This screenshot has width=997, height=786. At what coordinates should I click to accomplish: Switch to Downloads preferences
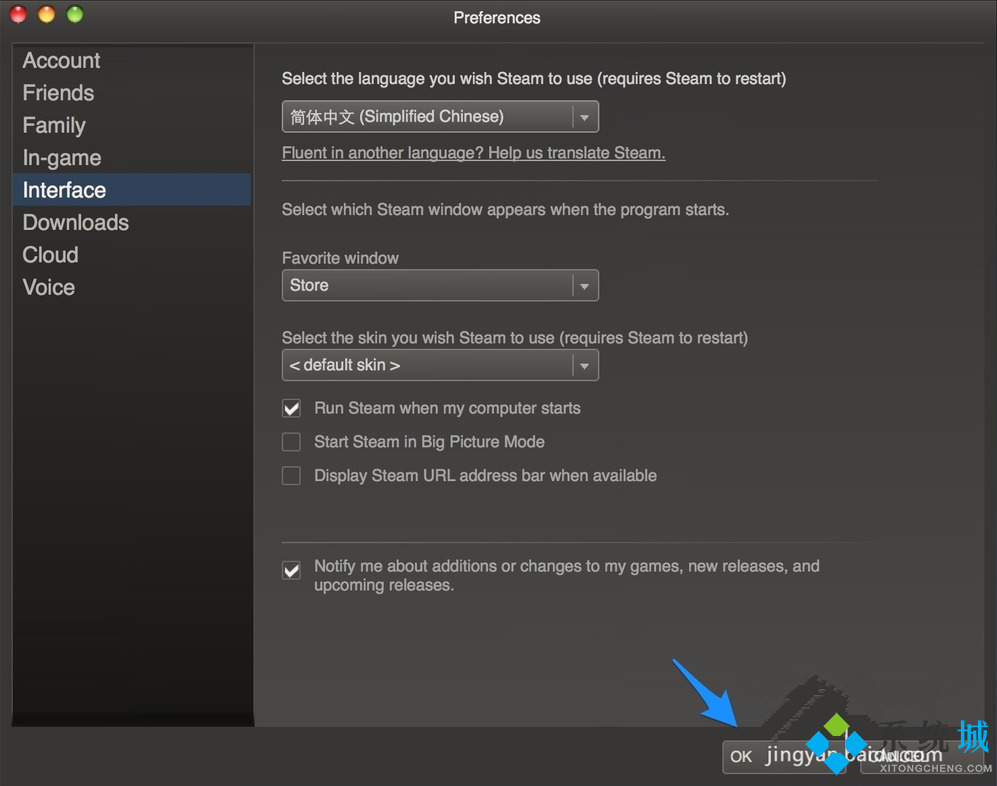(x=131, y=223)
